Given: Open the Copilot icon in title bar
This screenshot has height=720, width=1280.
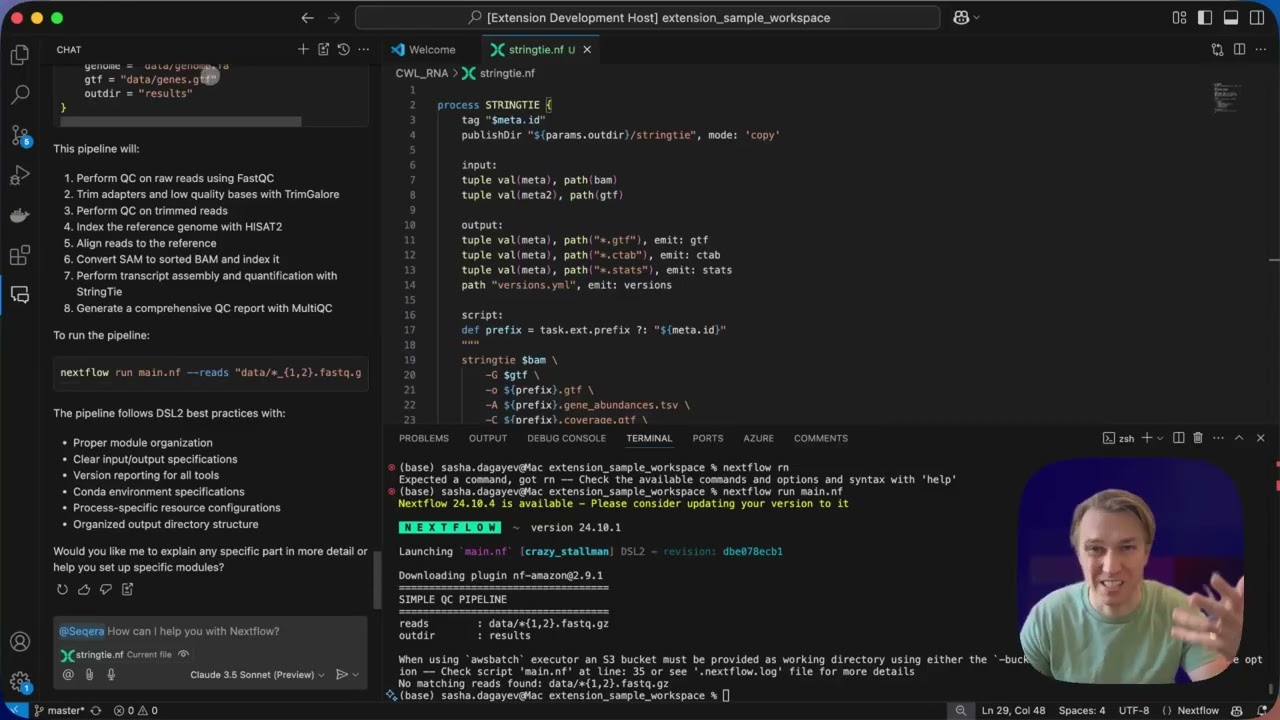Looking at the screenshot, I should point(961,18).
